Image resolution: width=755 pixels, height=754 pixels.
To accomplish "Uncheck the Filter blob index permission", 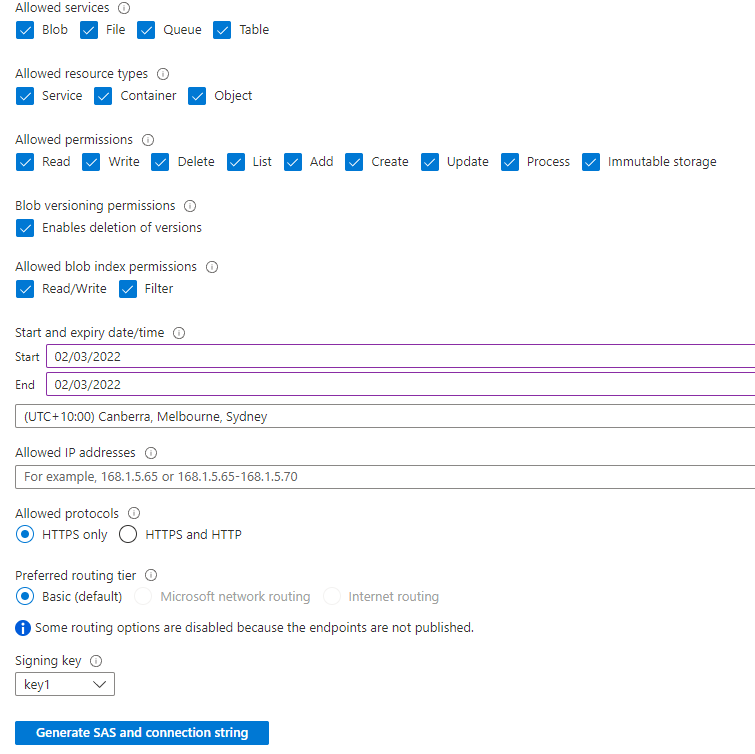I will [x=128, y=289].
